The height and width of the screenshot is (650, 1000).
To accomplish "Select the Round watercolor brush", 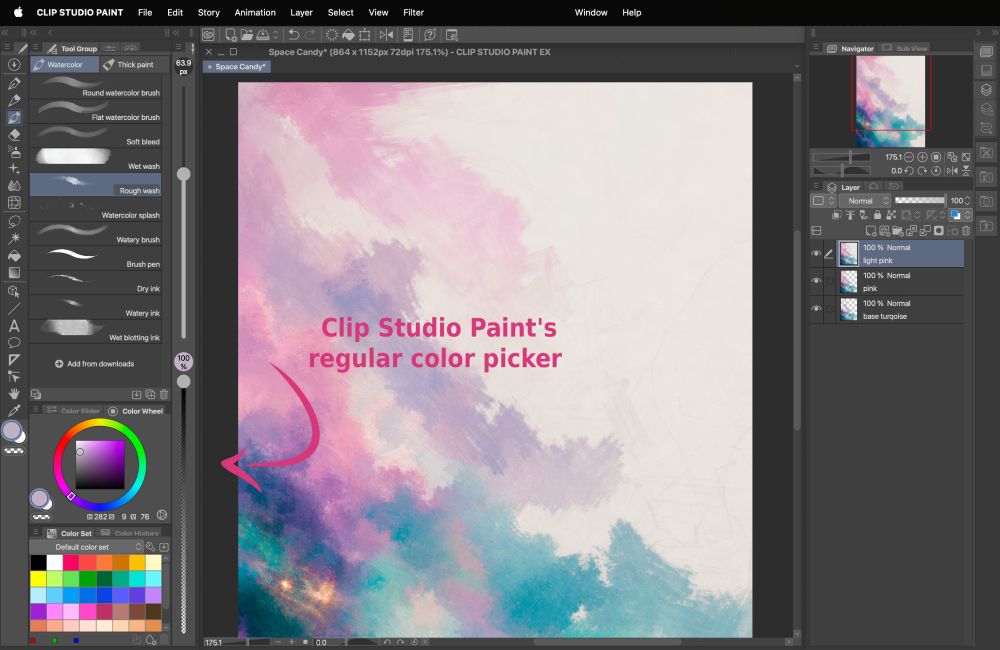I will pos(96,87).
